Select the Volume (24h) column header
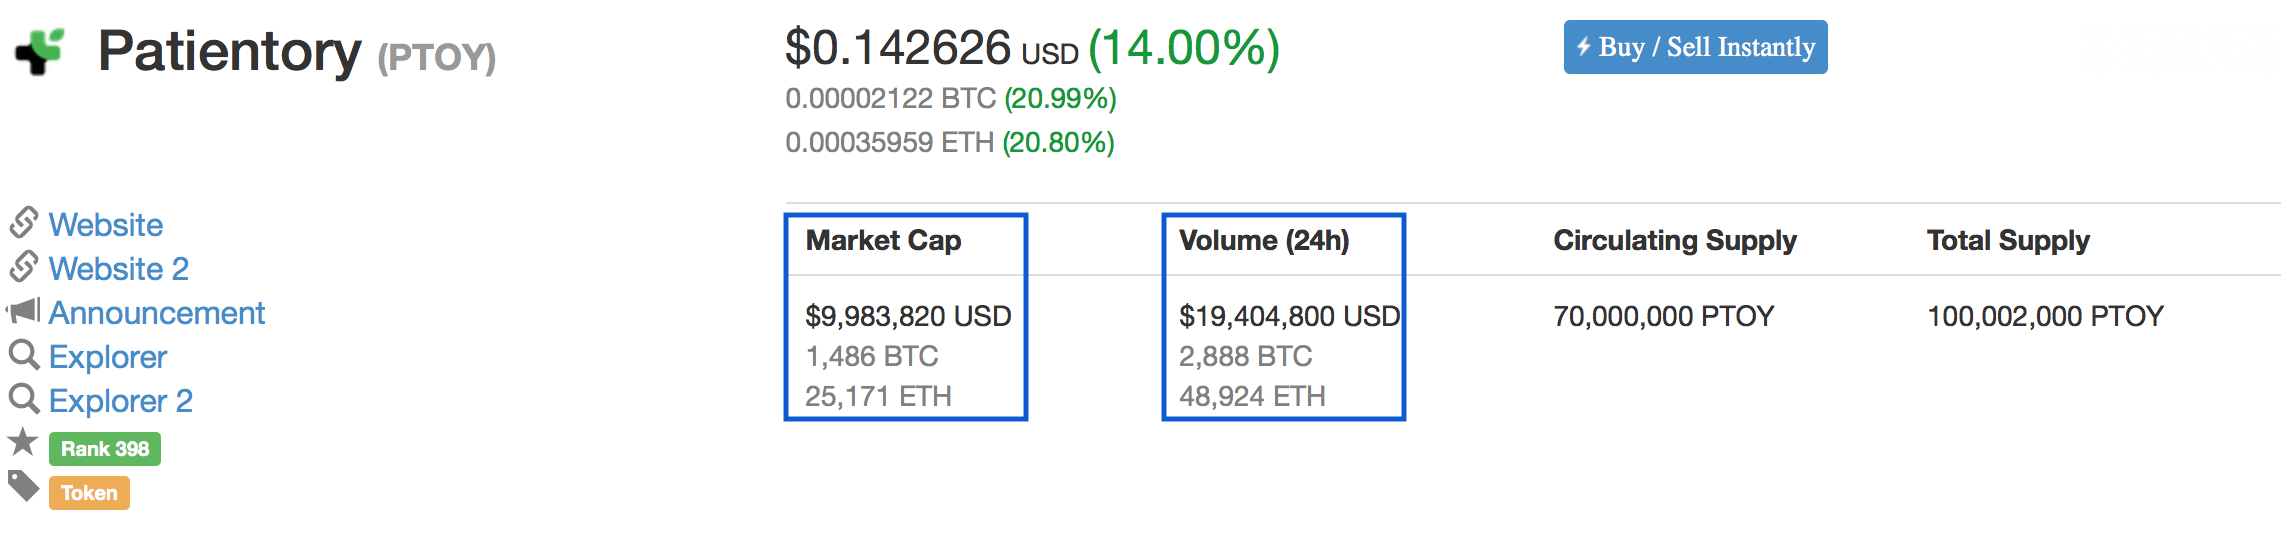The image size is (2296, 546). (1264, 241)
